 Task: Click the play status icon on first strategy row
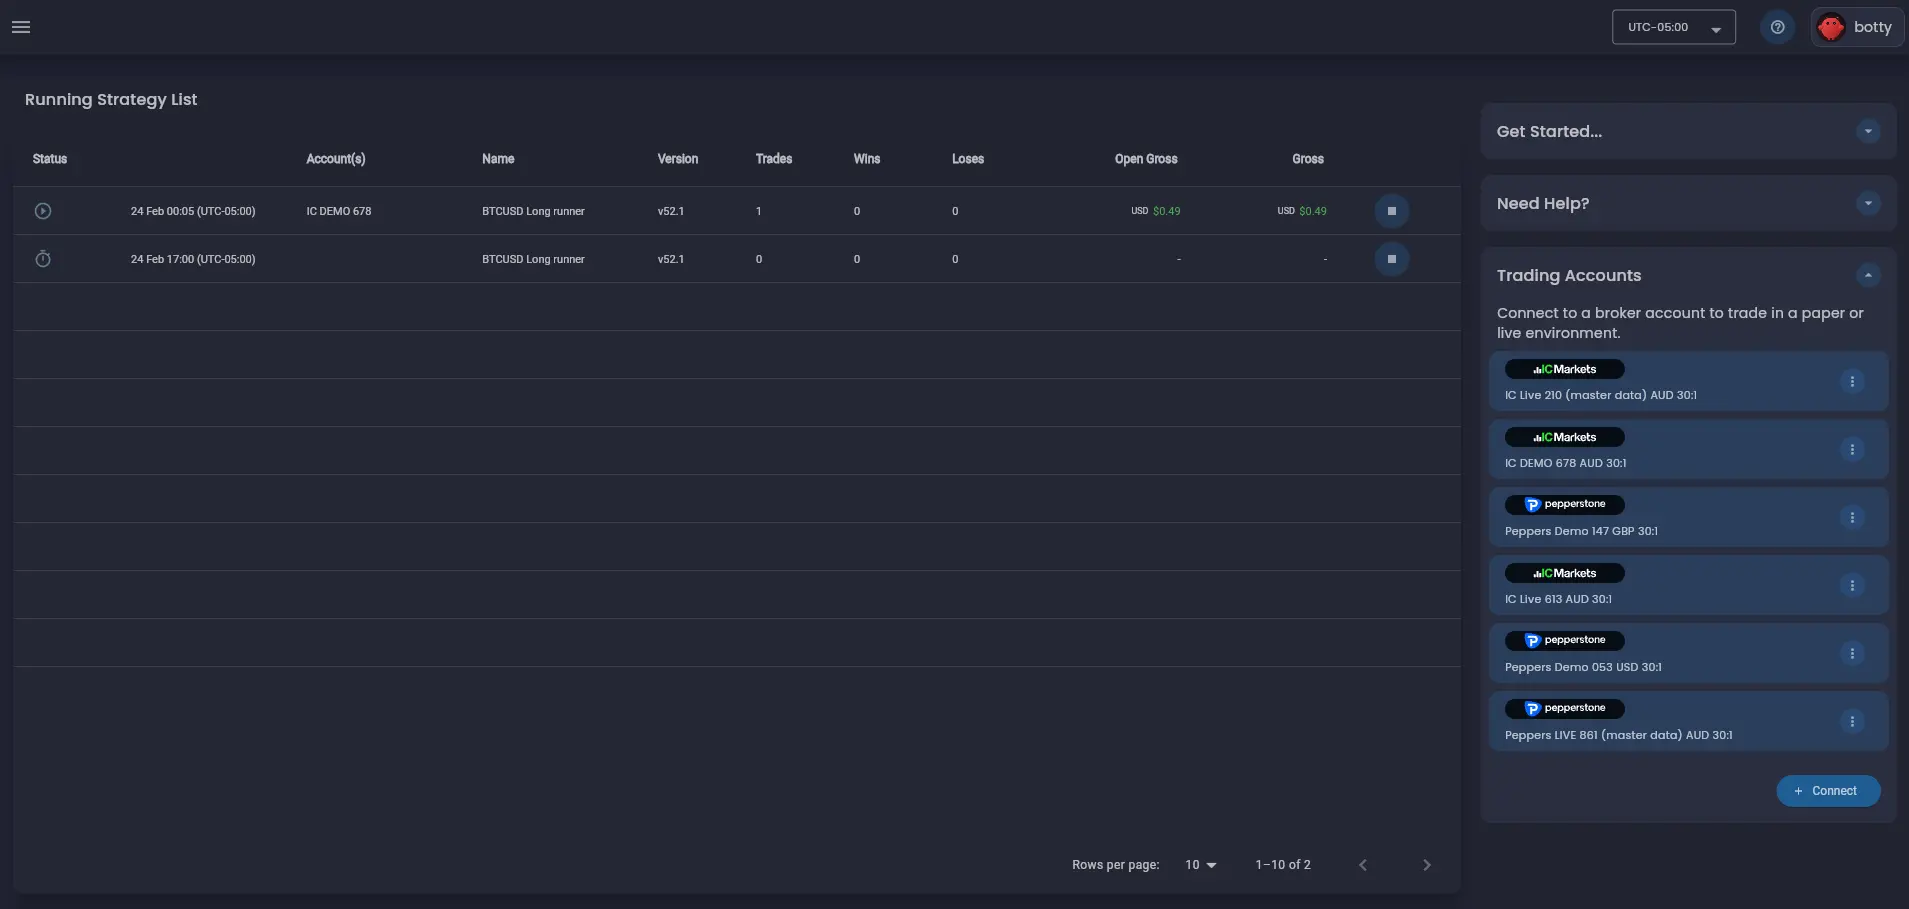tap(43, 211)
